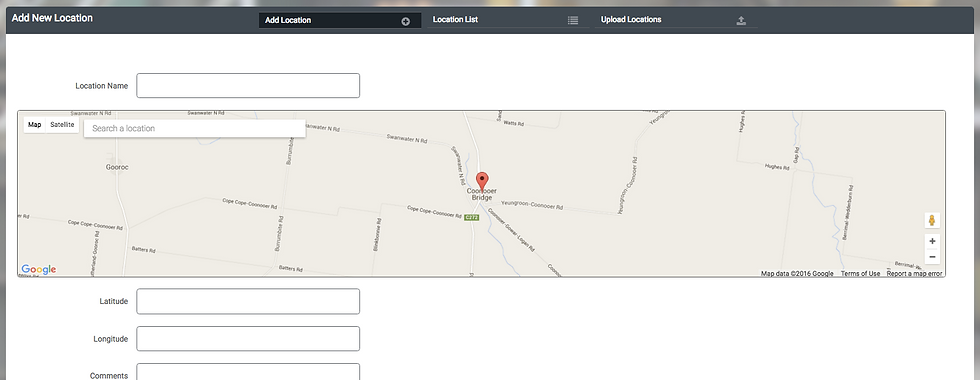Image resolution: width=980 pixels, height=380 pixels.
Task: Zoom out the map with minus button
Action: coord(932,257)
